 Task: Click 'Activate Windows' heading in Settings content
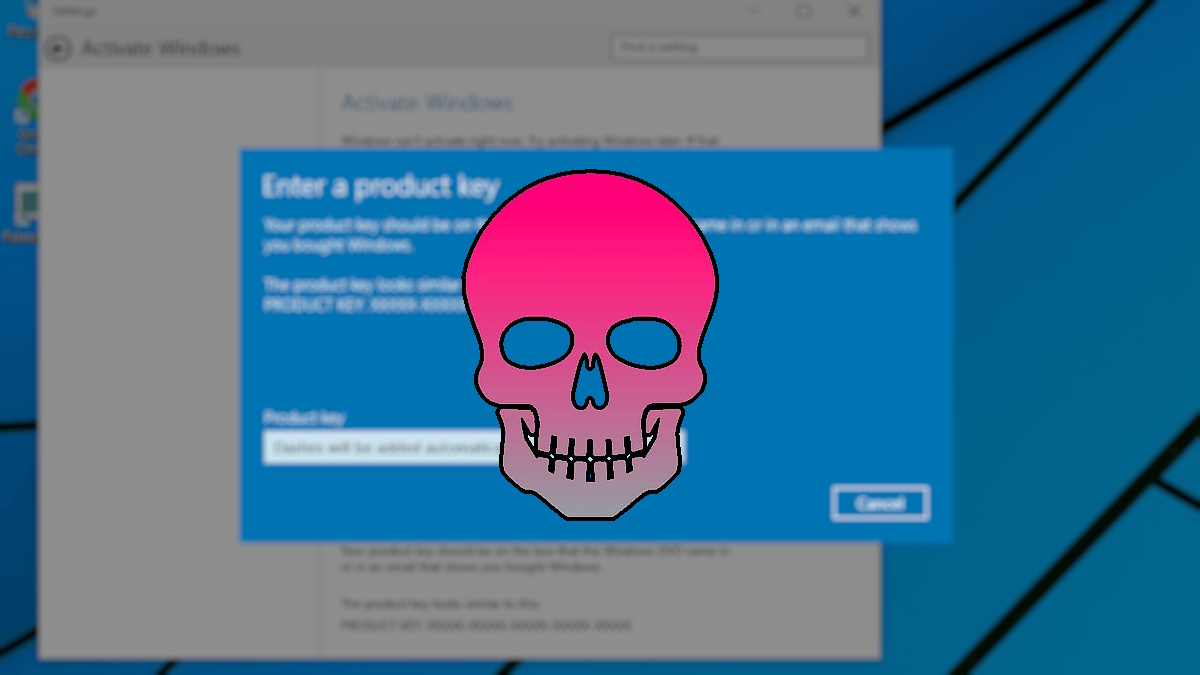coord(427,103)
